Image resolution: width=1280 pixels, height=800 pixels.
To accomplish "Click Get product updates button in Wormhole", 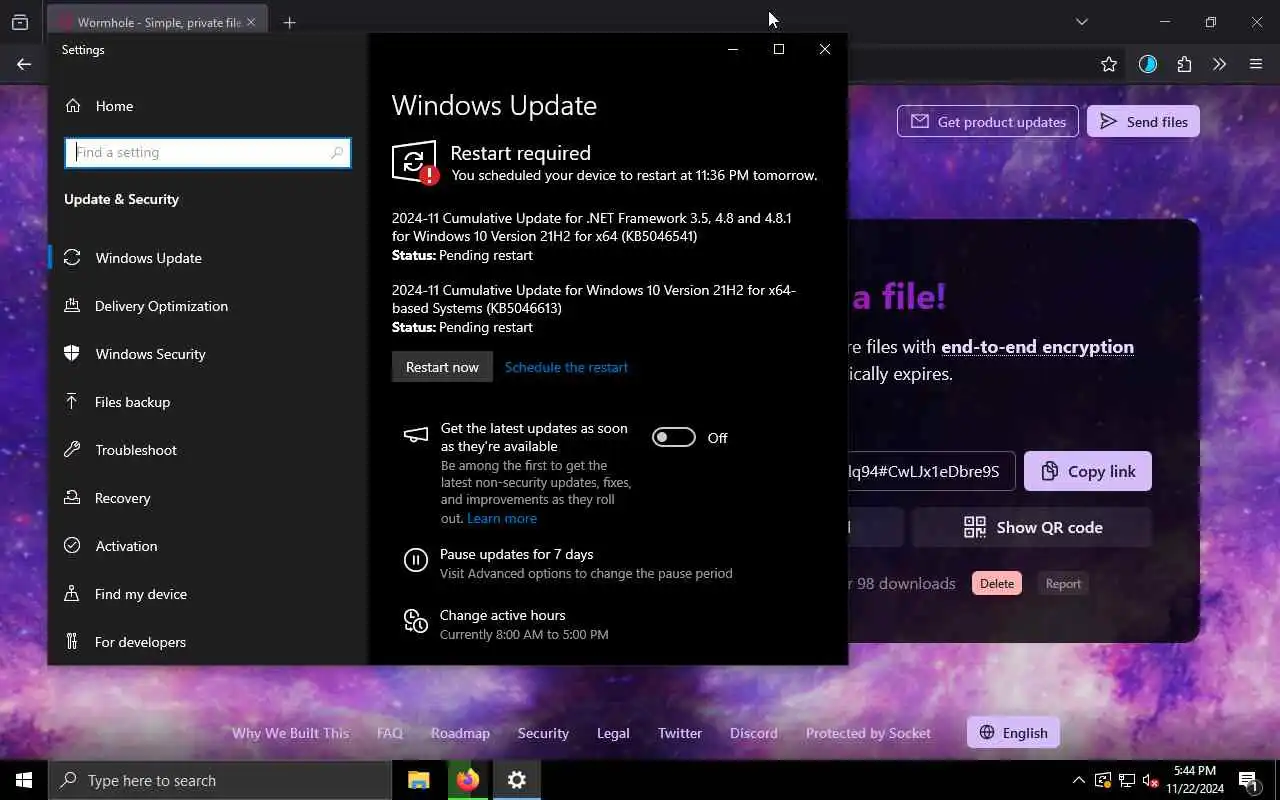I will click(988, 122).
